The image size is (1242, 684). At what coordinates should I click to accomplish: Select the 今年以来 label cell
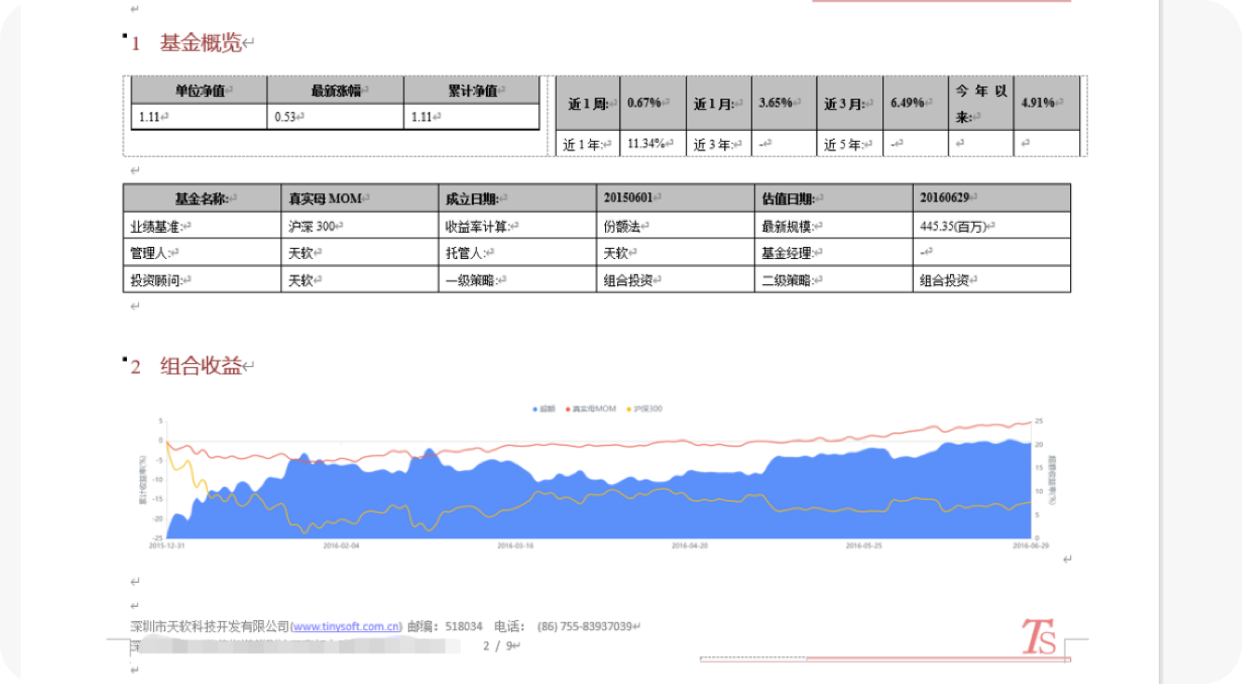pyautogui.click(x=980, y=103)
